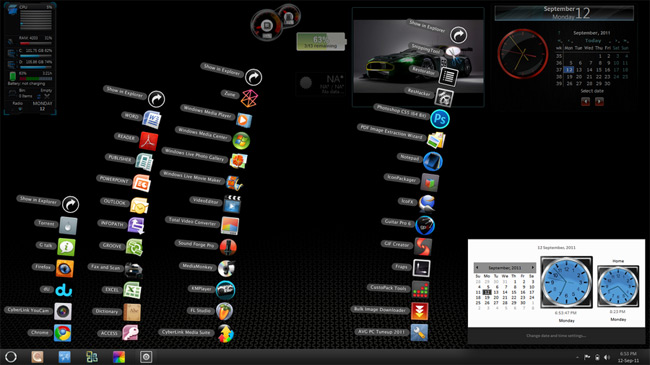Show hidden tray icons arrow
The width and height of the screenshot is (650, 365).
[577, 357]
